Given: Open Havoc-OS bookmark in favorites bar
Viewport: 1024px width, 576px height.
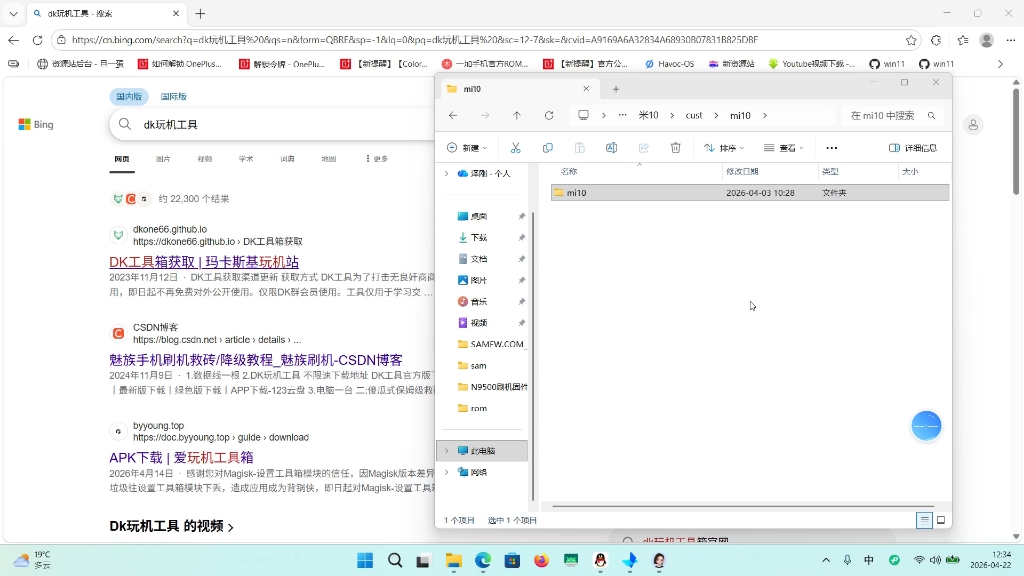Looking at the screenshot, I should coord(669,64).
